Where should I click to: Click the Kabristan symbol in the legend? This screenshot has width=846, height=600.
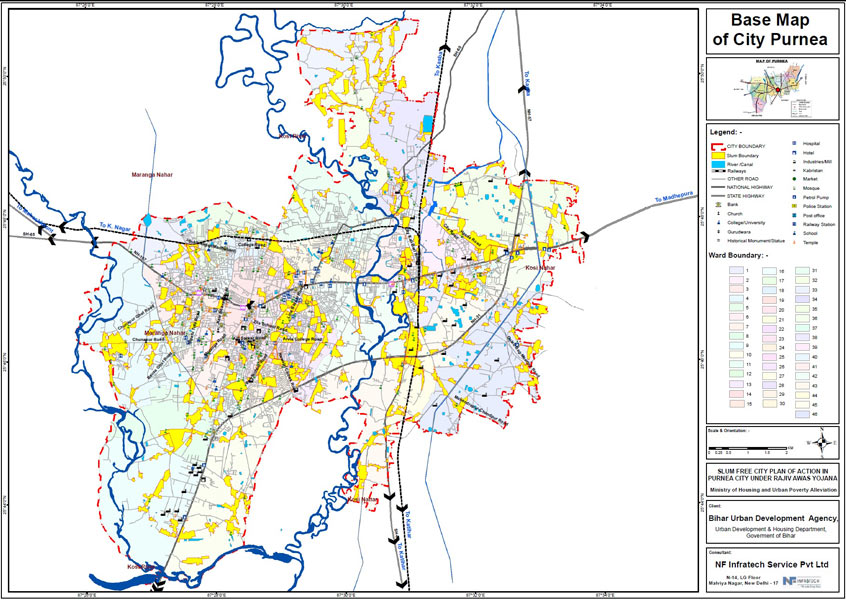point(794,170)
